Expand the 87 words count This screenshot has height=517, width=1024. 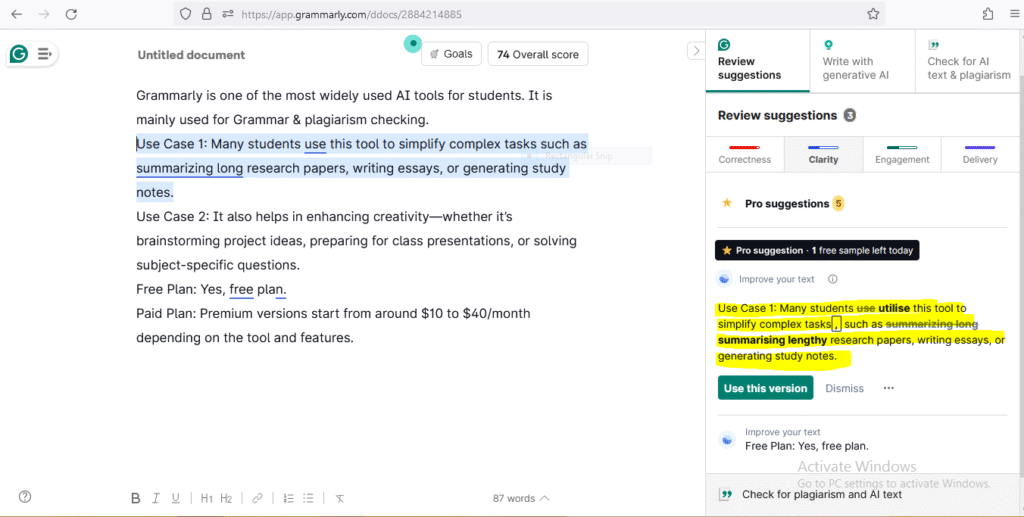(x=521, y=498)
